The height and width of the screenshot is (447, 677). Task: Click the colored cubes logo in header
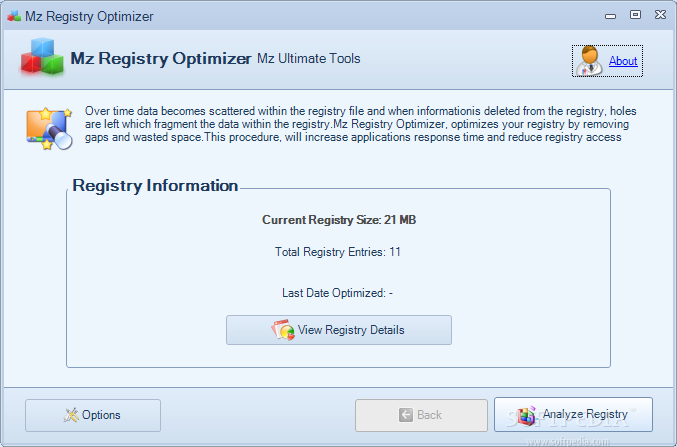[42, 57]
